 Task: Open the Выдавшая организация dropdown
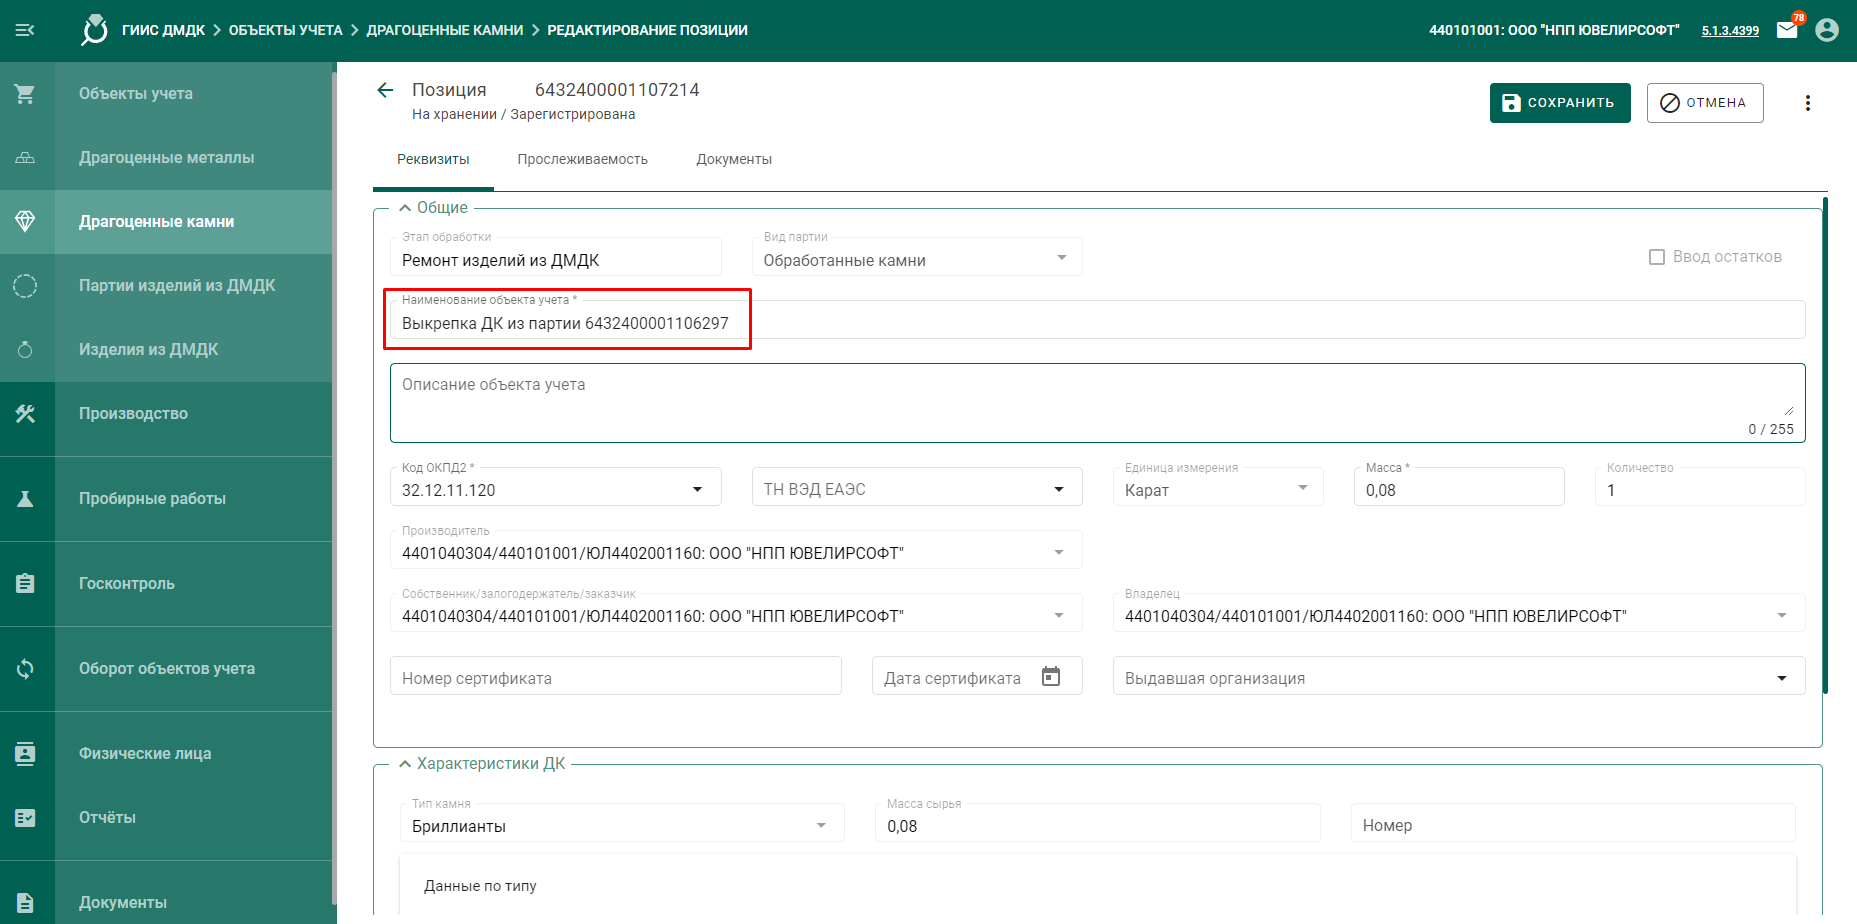[1459, 676]
